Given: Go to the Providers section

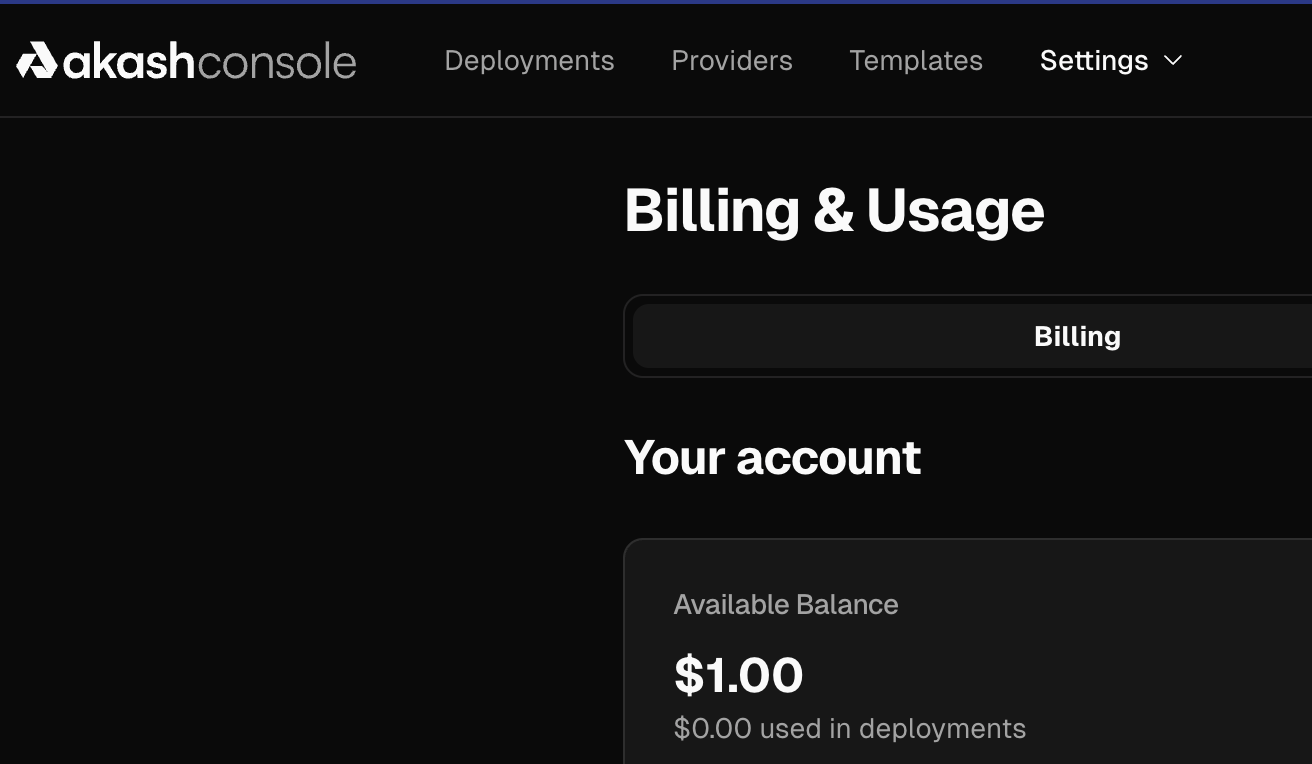Looking at the screenshot, I should (732, 60).
